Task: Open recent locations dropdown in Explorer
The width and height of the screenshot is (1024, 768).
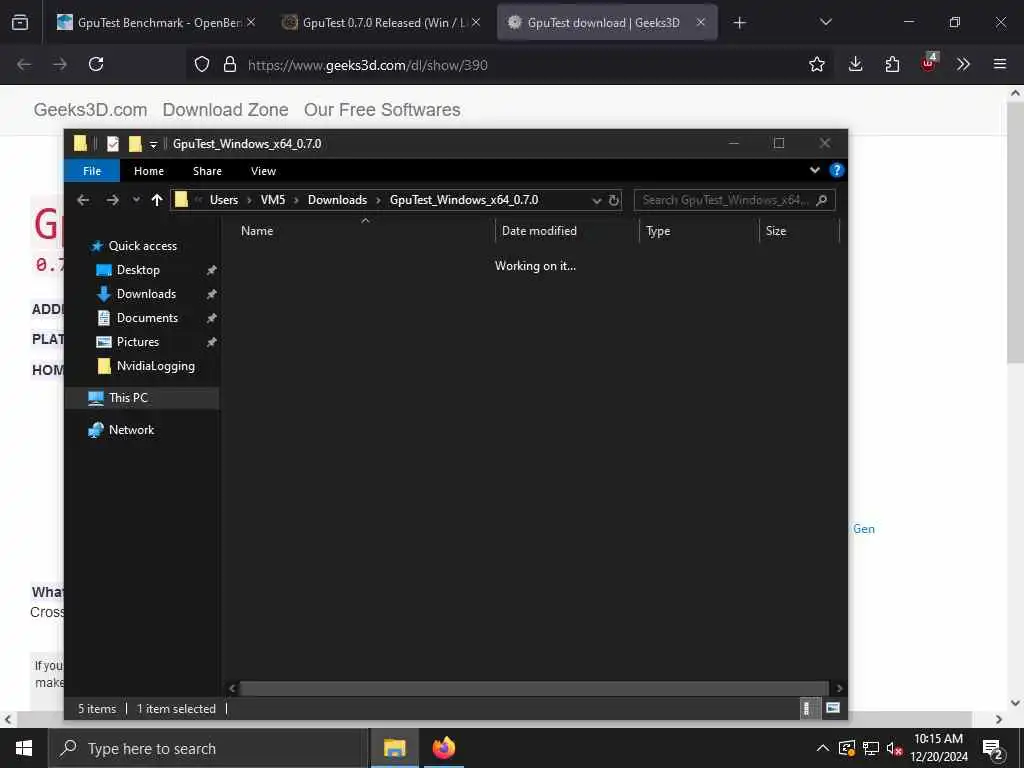Action: coord(136,200)
